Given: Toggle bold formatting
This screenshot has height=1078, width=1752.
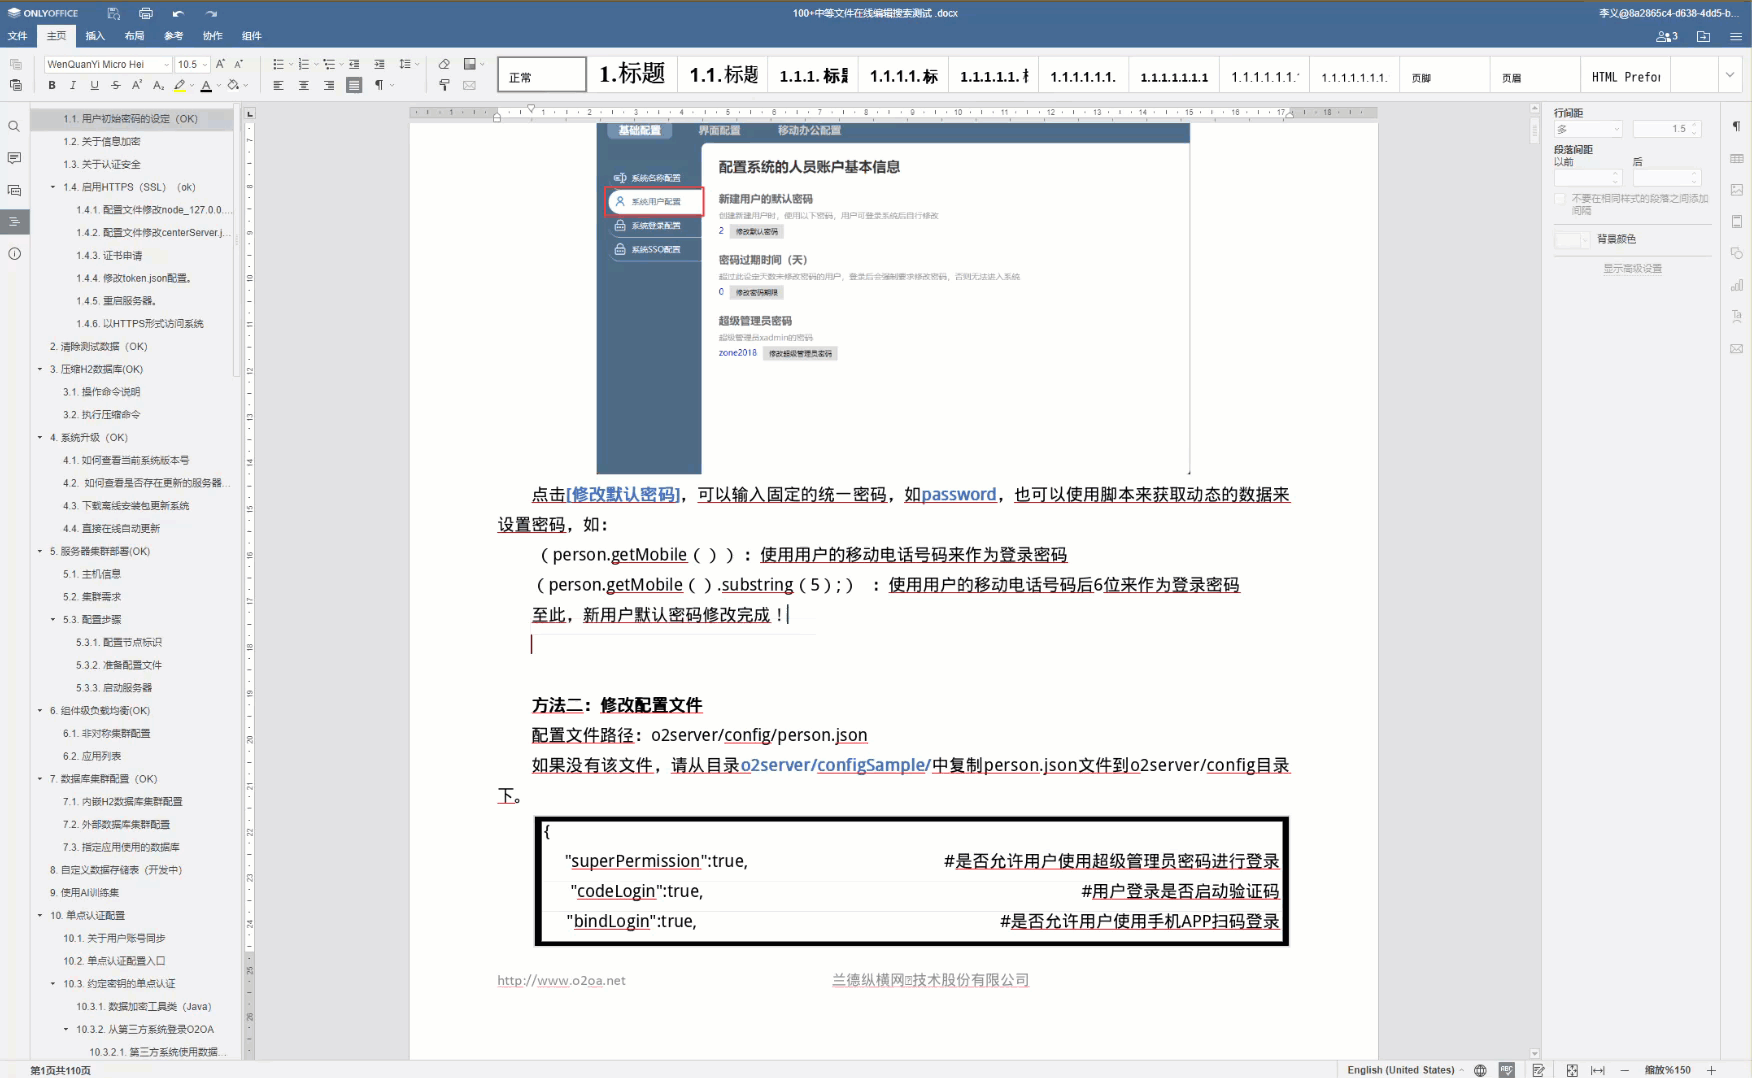Looking at the screenshot, I should click(52, 86).
